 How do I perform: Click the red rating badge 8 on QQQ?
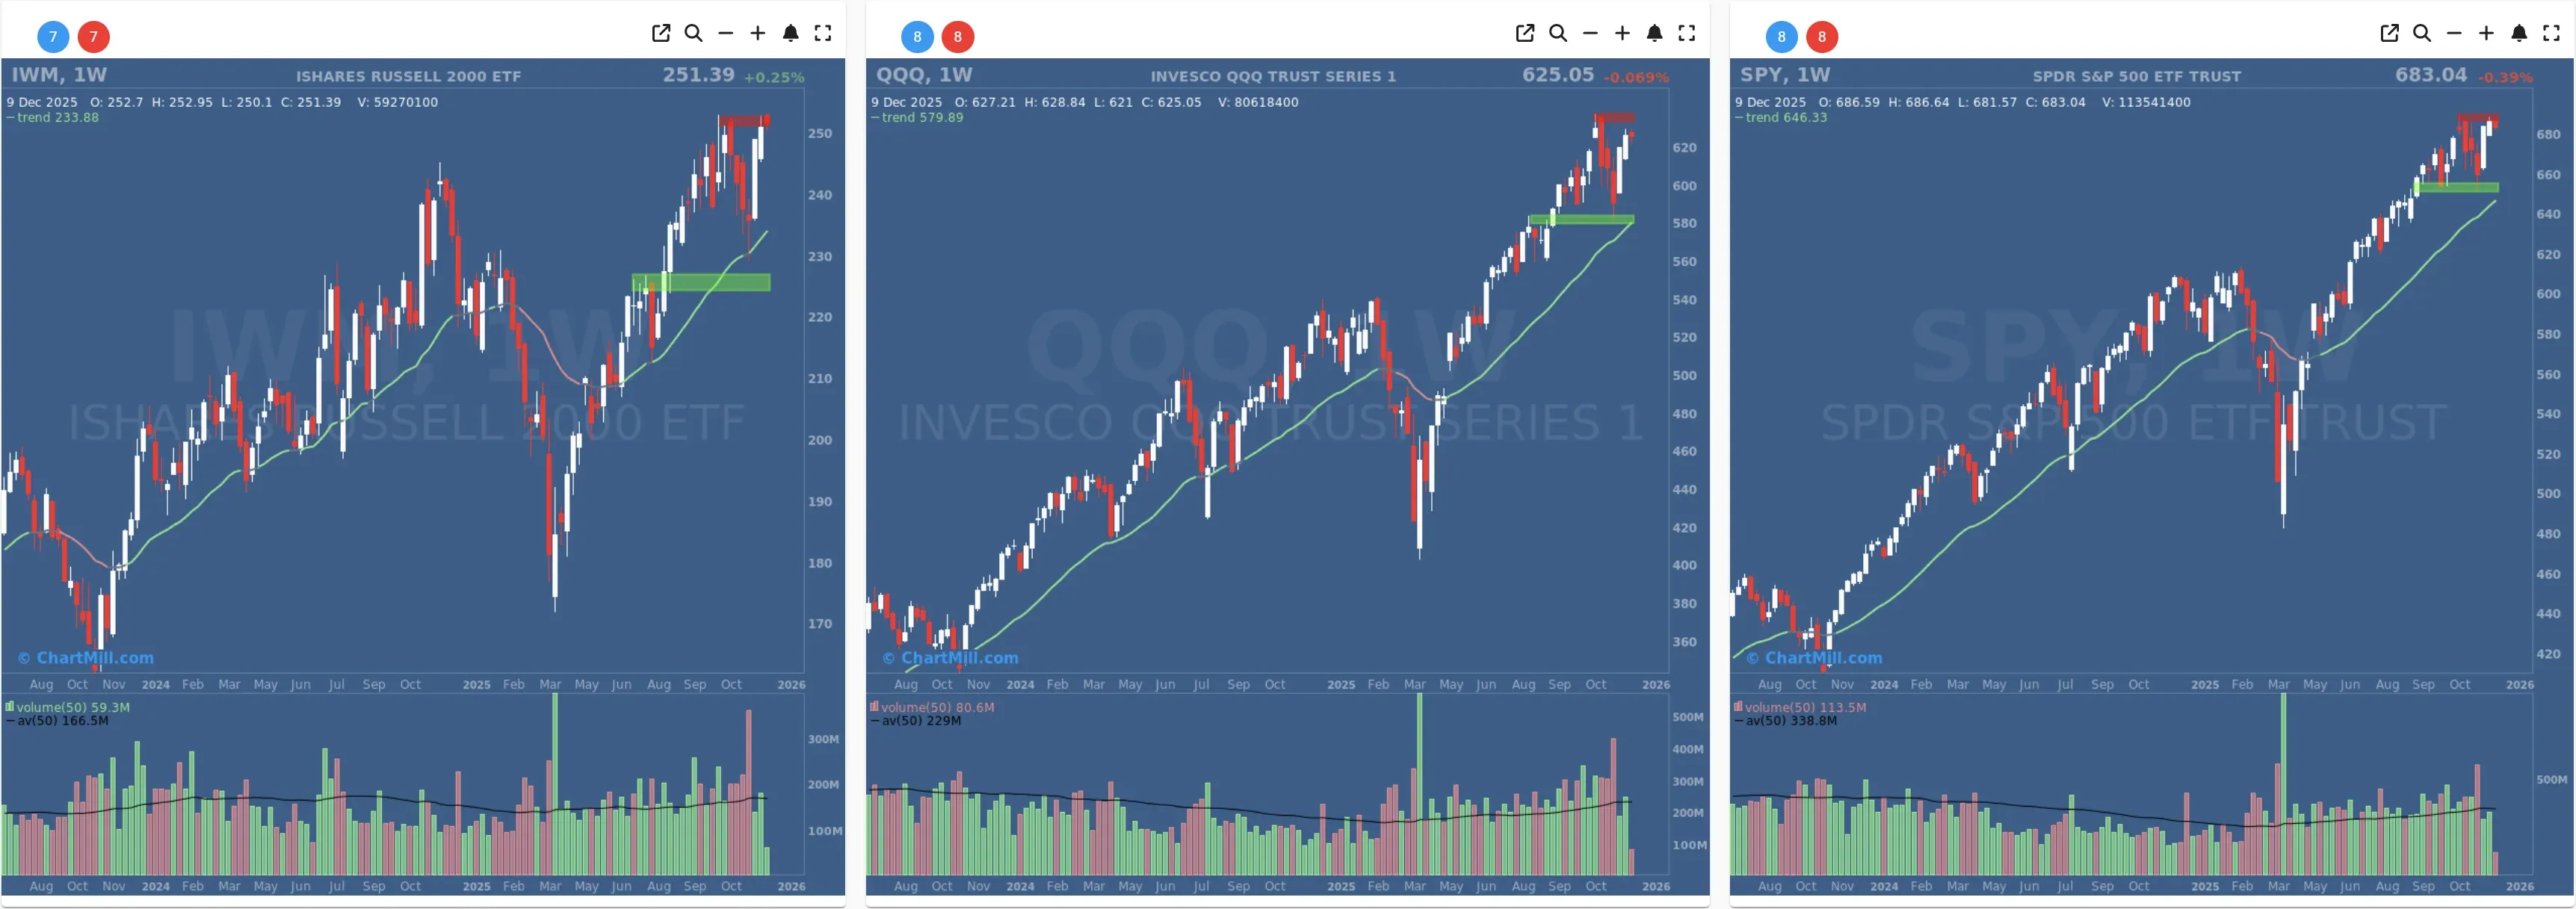click(x=957, y=36)
